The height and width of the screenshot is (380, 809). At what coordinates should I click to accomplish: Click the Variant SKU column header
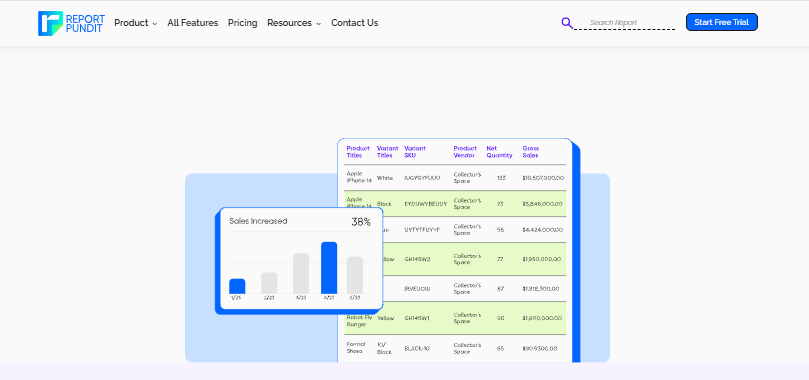click(415, 152)
